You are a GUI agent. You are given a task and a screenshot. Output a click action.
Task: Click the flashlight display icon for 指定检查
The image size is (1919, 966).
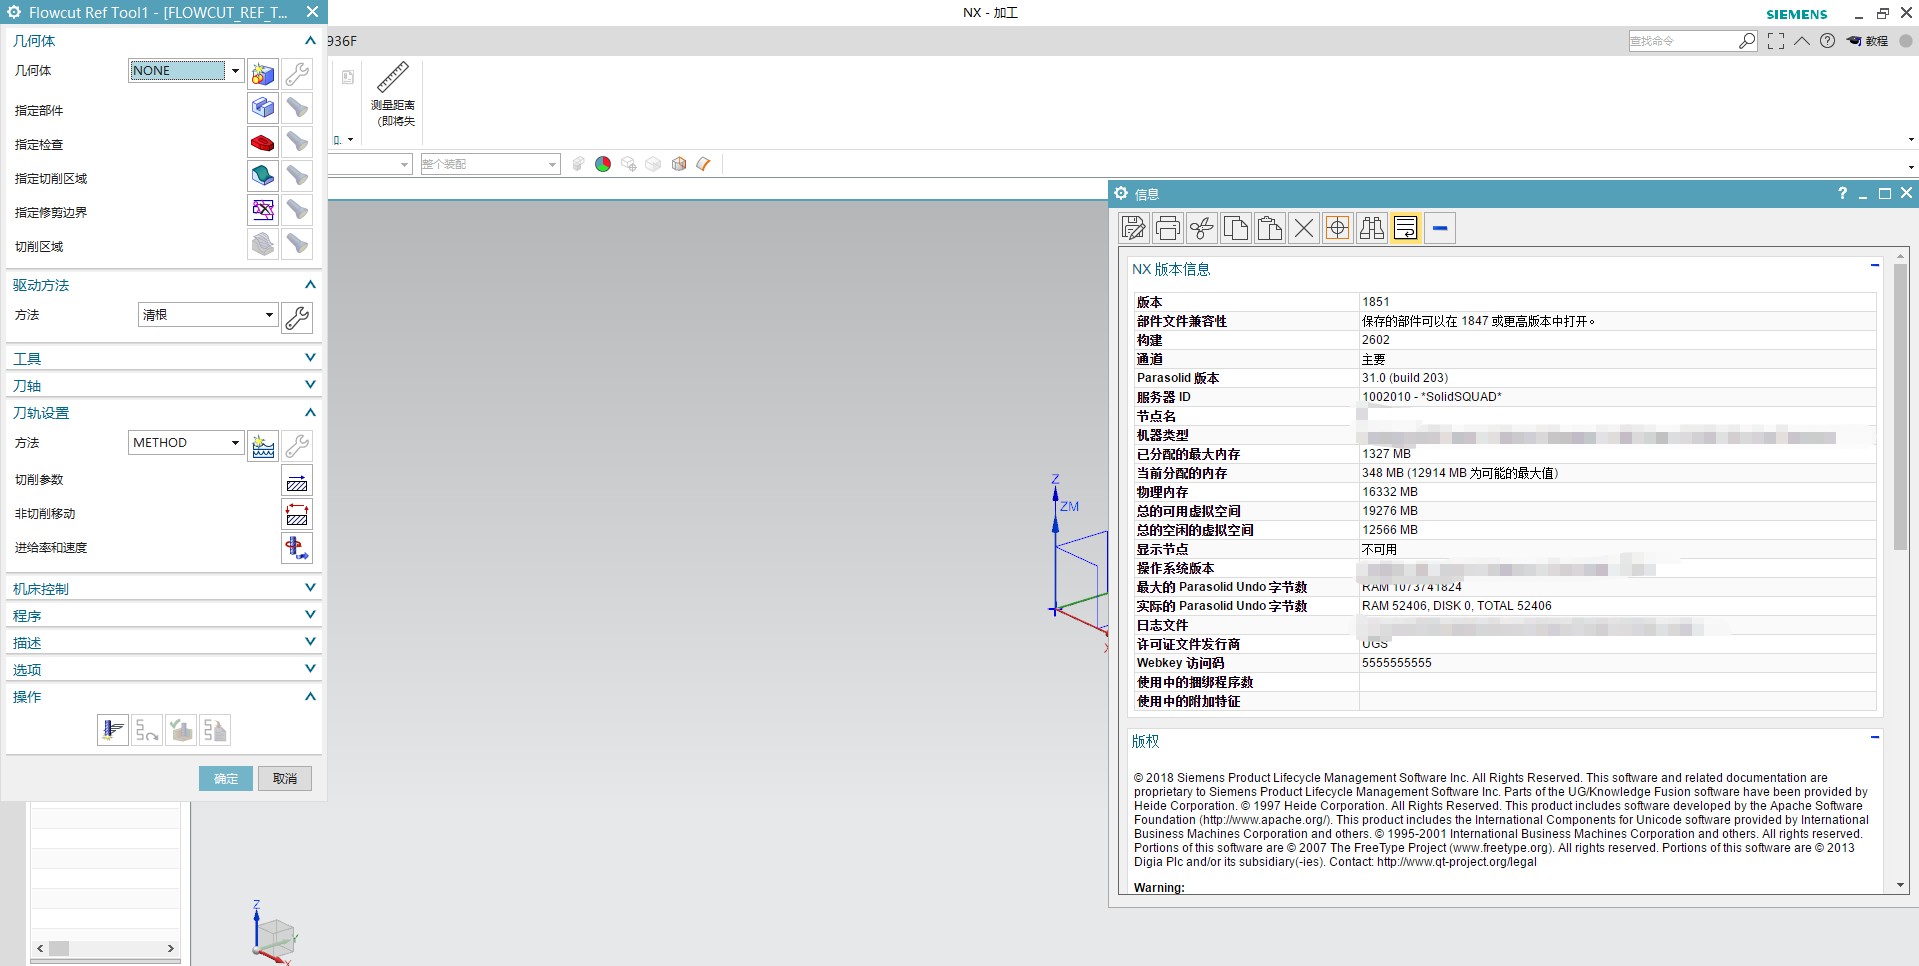297,142
